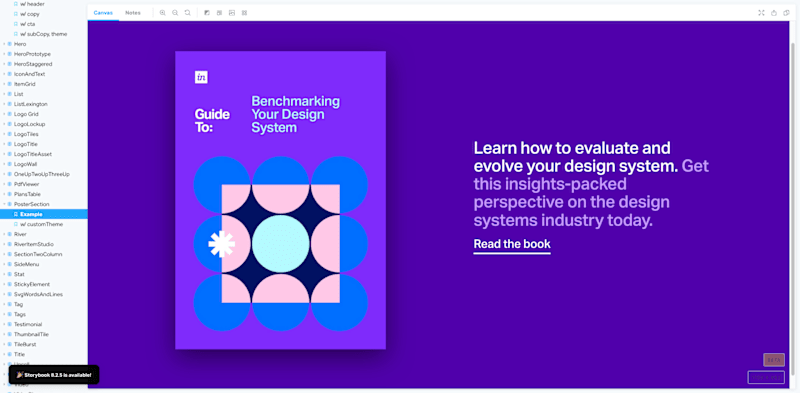This screenshot has height=393, width=800.
Task: Collapse the PosterSection component
Action: [4, 204]
